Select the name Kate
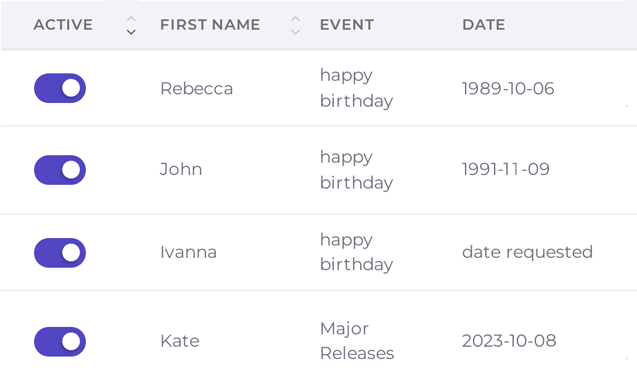The height and width of the screenshot is (385, 637). pyautogui.click(x=180, y=341)
